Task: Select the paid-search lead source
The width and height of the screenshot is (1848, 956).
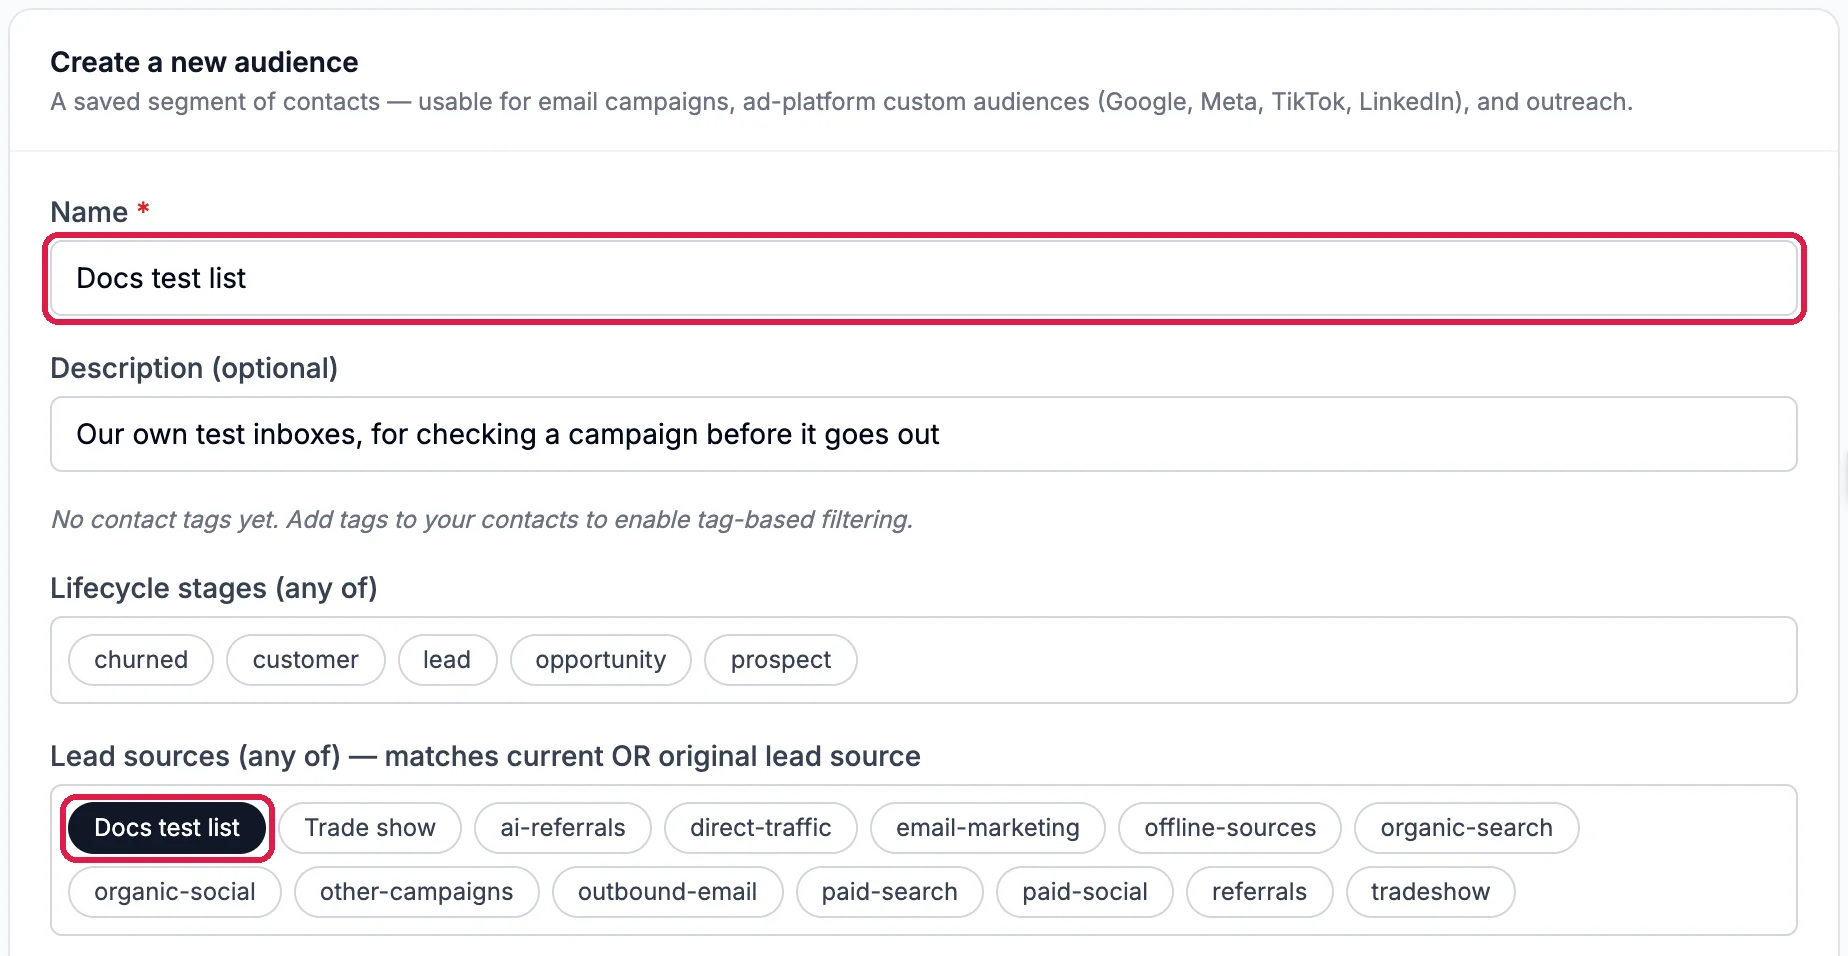Action: click(x=890, y=892)
